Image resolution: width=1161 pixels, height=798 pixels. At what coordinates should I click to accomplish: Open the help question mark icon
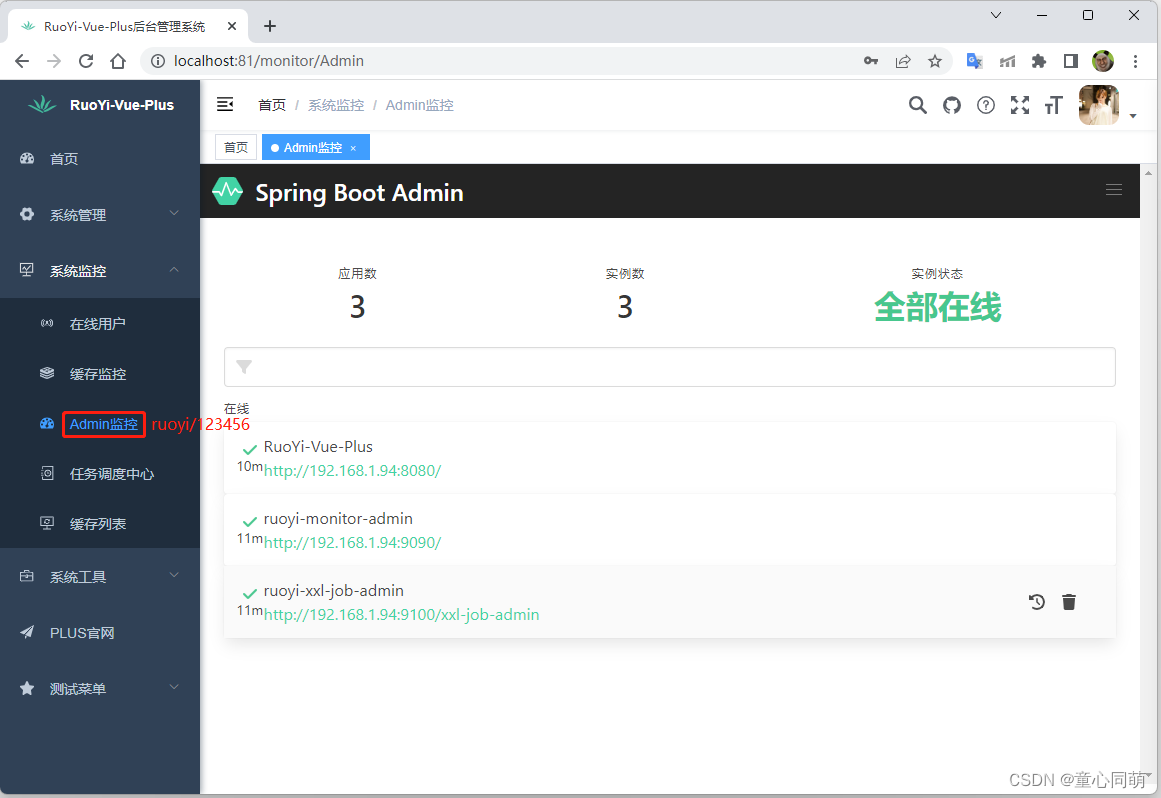pos(986,105)
